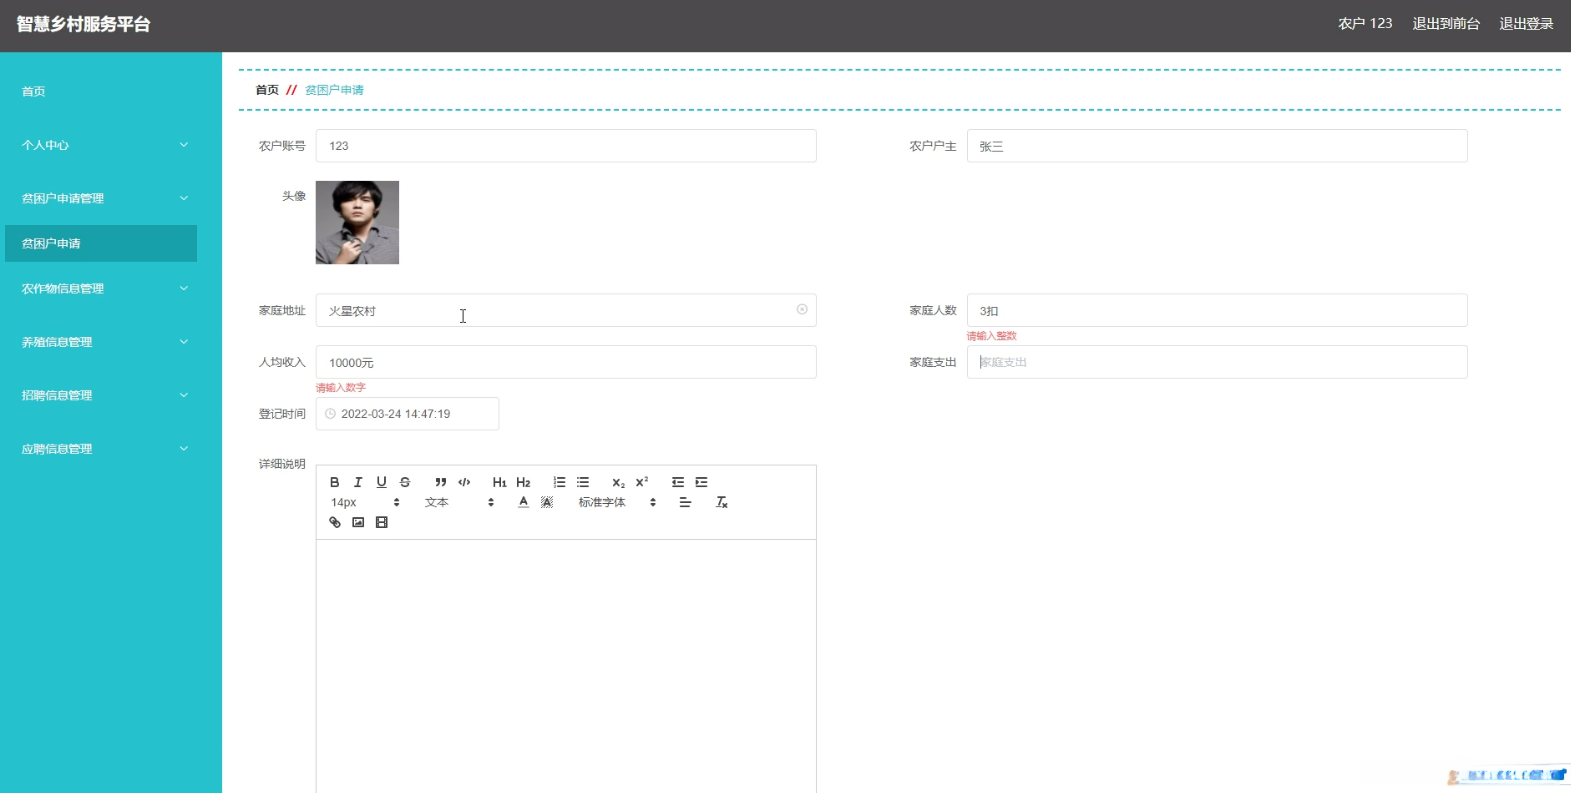Viewport: 1571px width, 793px height.
Task: Click the 农户 123 user label
Action: 1365,24
